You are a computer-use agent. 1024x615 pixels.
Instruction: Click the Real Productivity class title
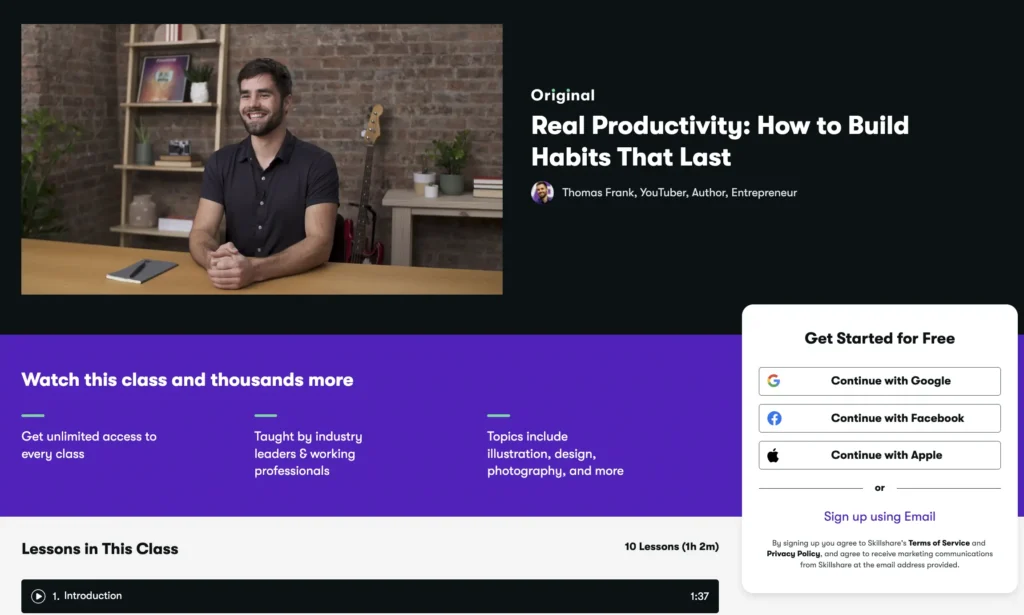point(719,141)
